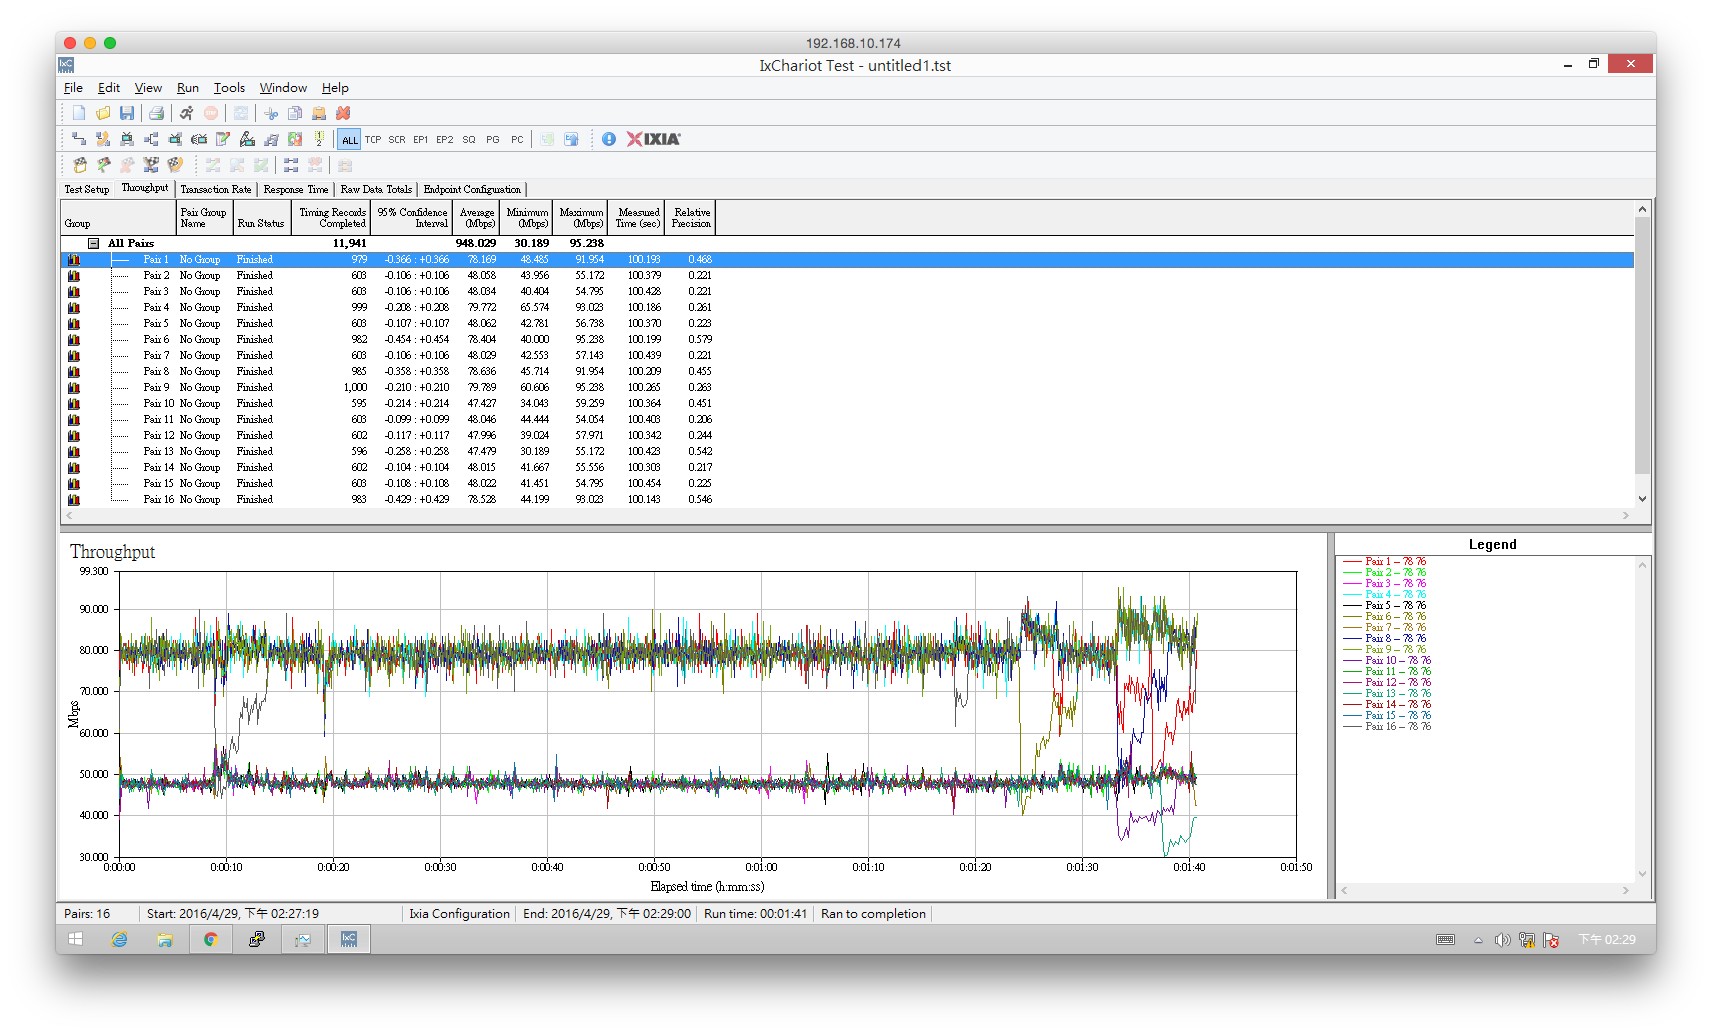This screenshot has height=1034, width=1712.
Task: Click the blue info icon beside IXIA logo
Action: pyautogui.click(x=609, y=139)
